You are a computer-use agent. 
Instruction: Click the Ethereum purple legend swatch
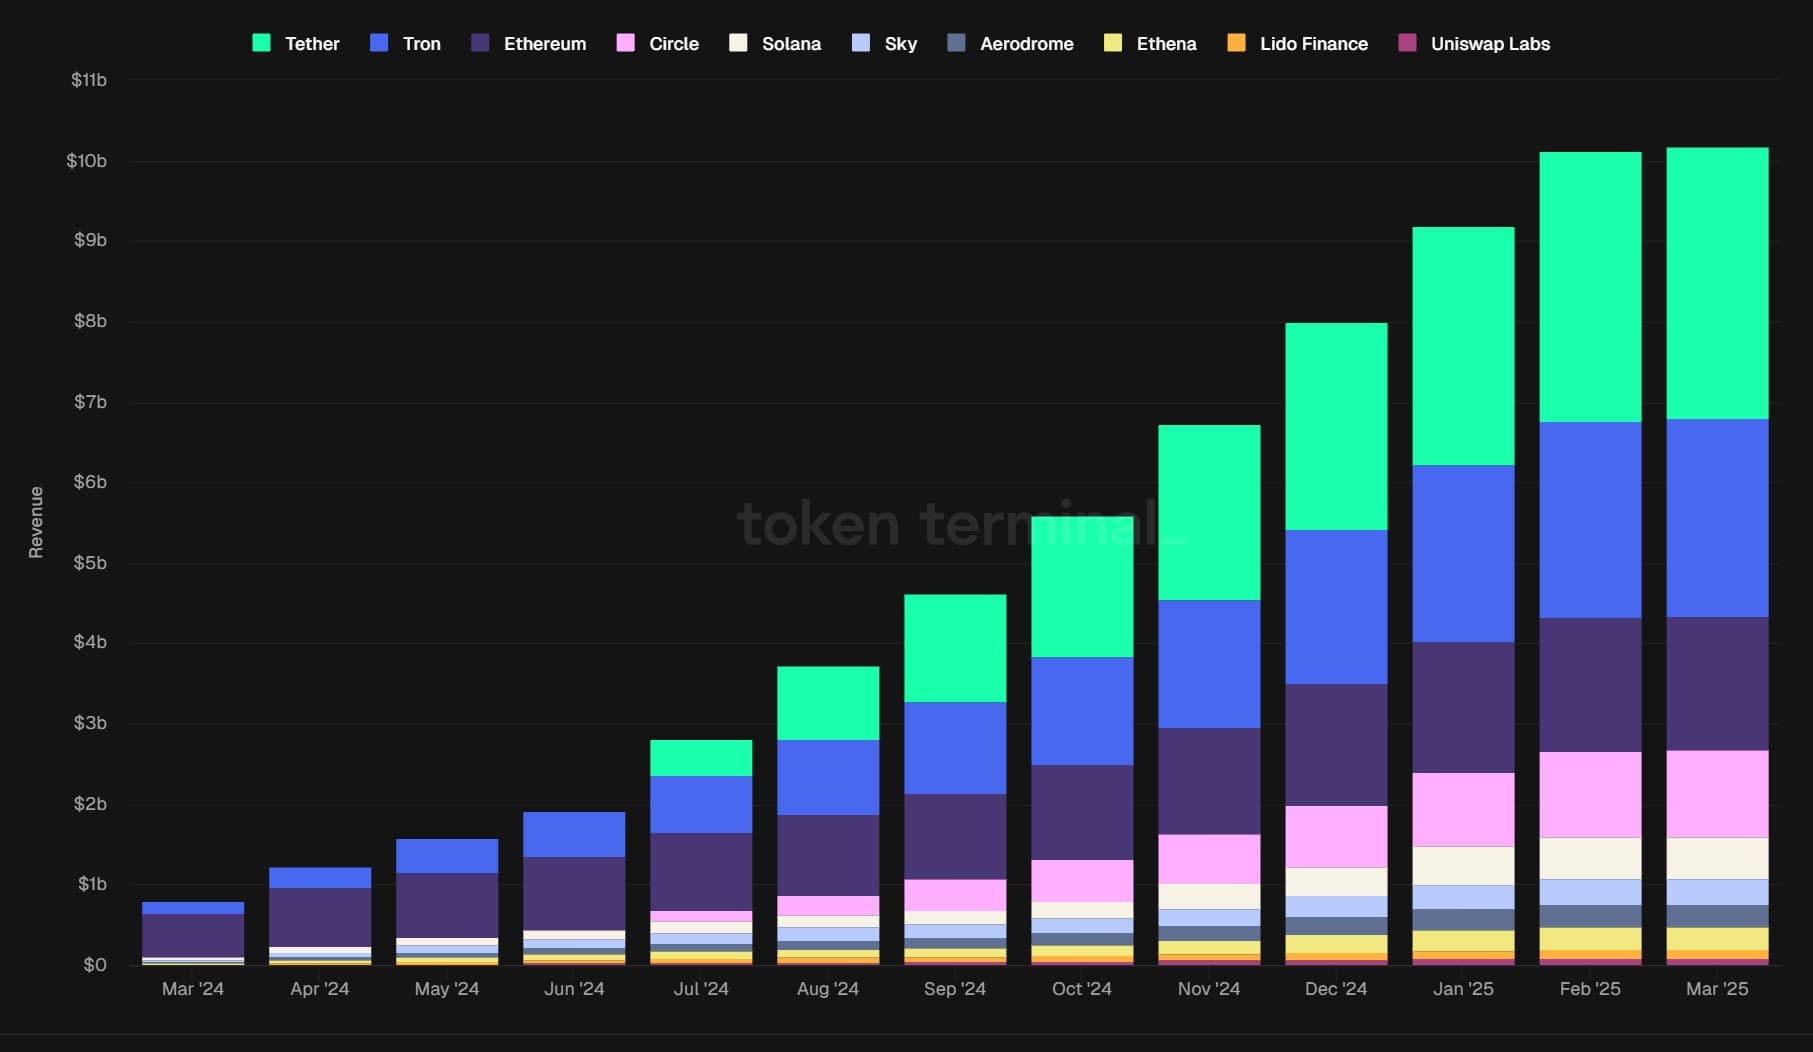[x=480, y=43]
